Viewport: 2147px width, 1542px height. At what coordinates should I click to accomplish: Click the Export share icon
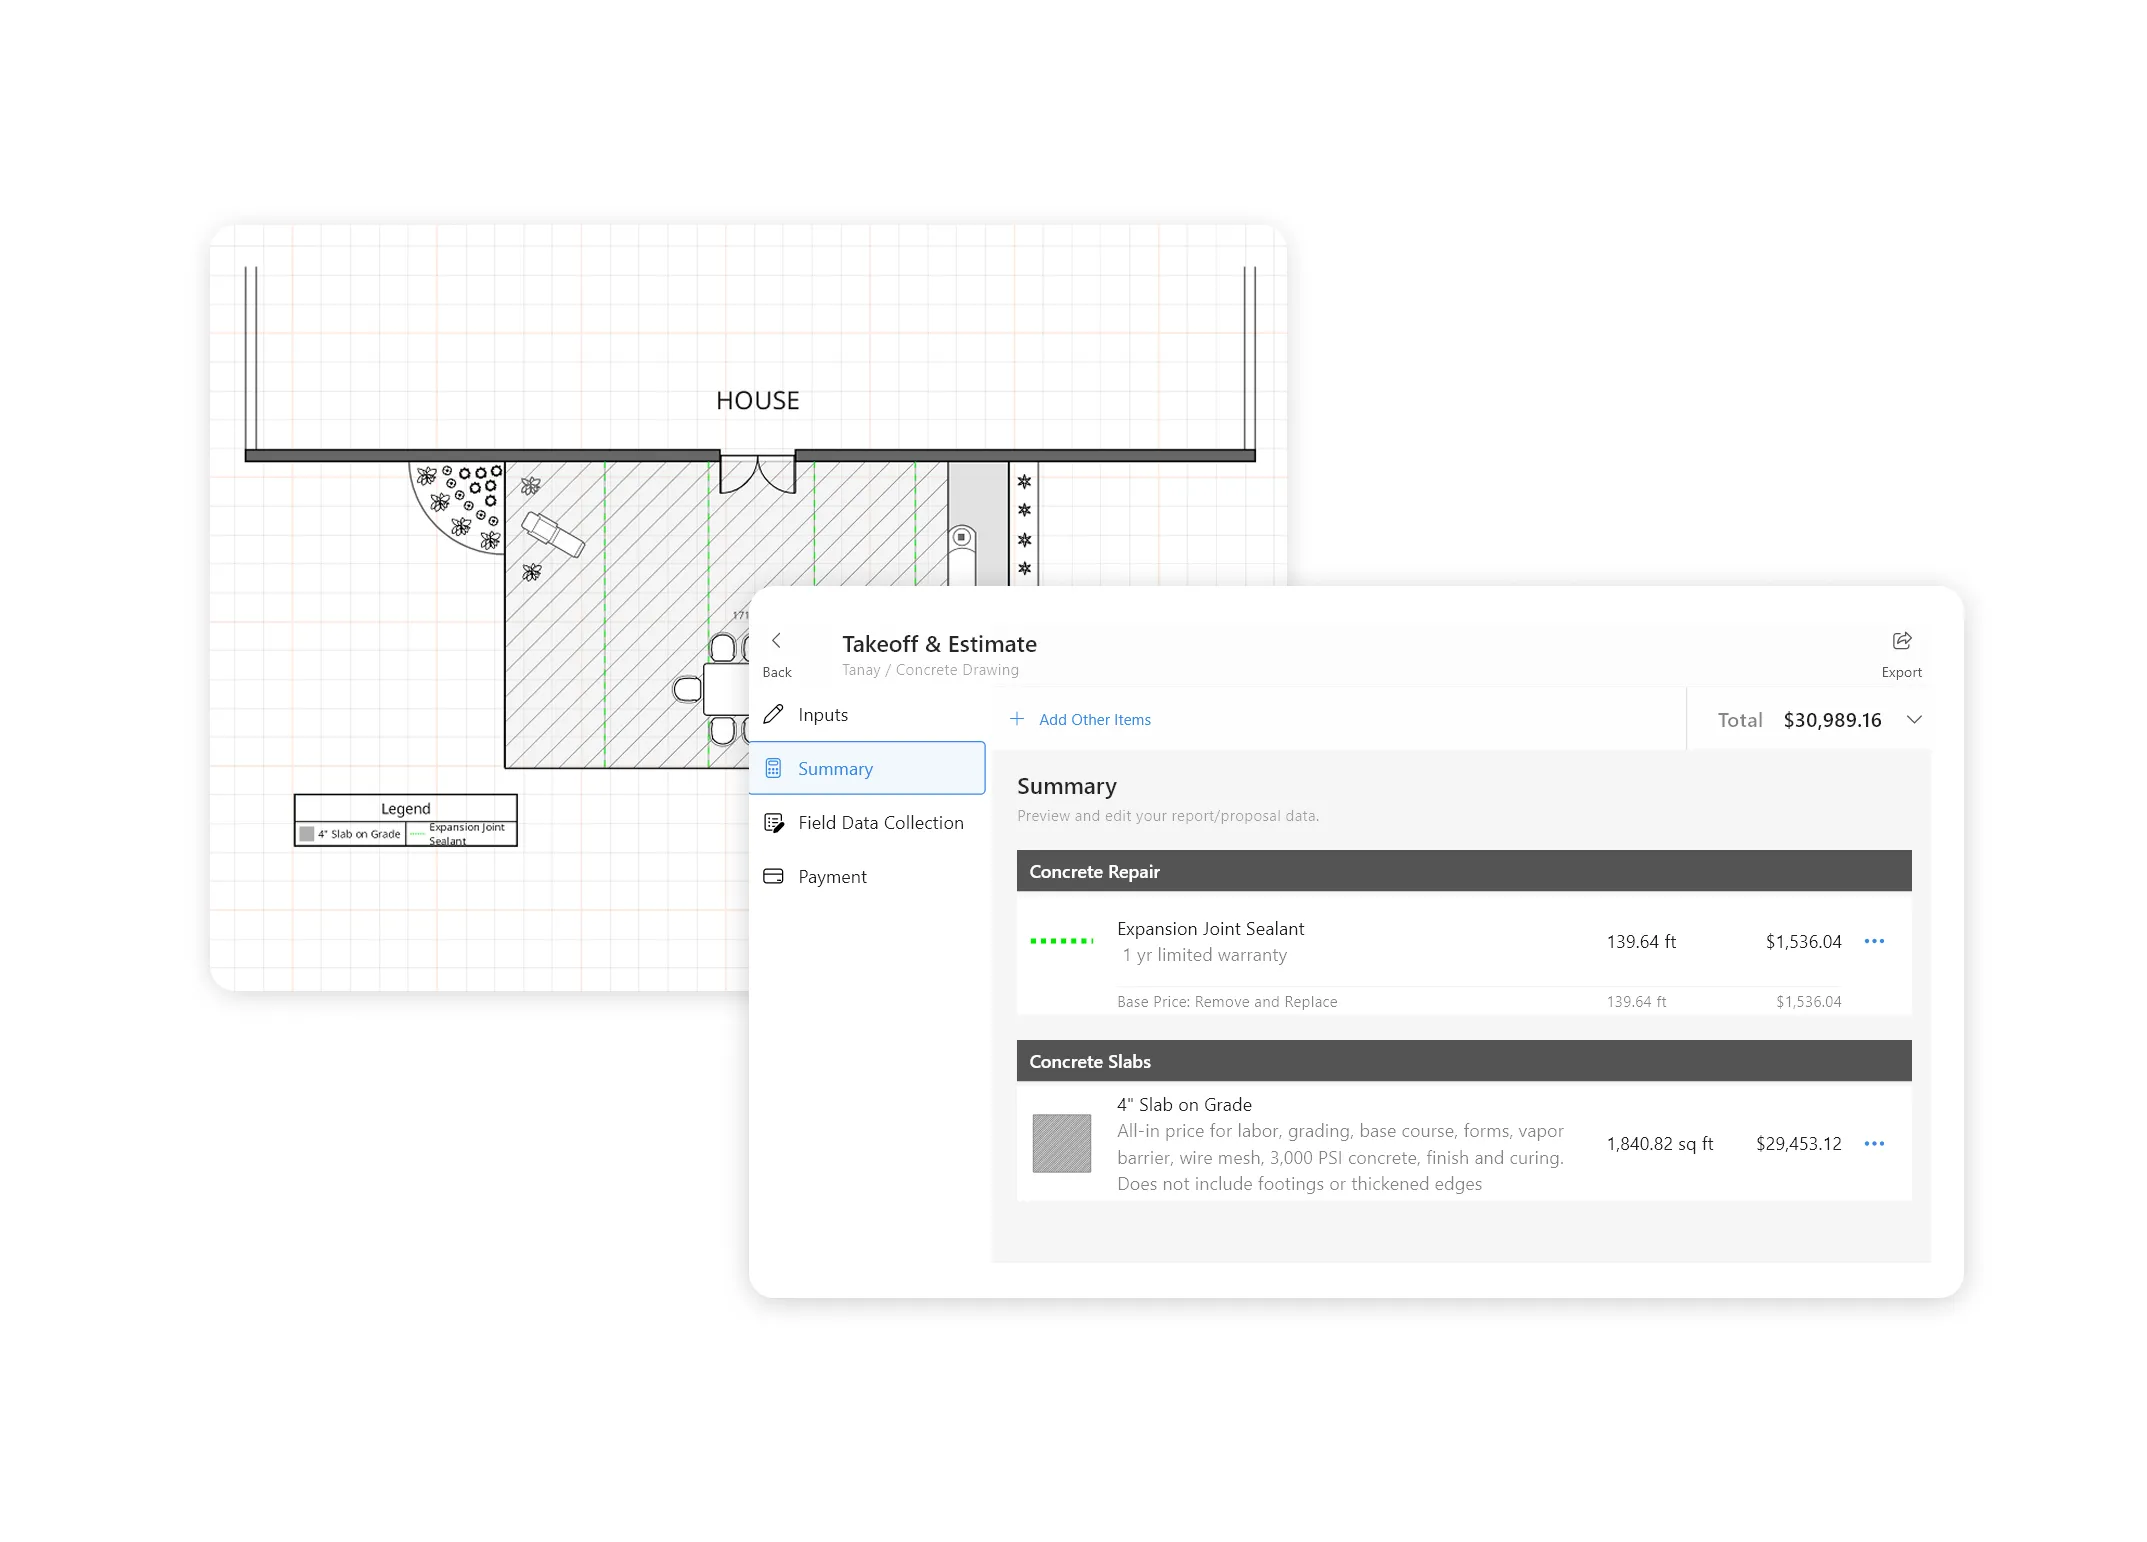(1901, 641)
